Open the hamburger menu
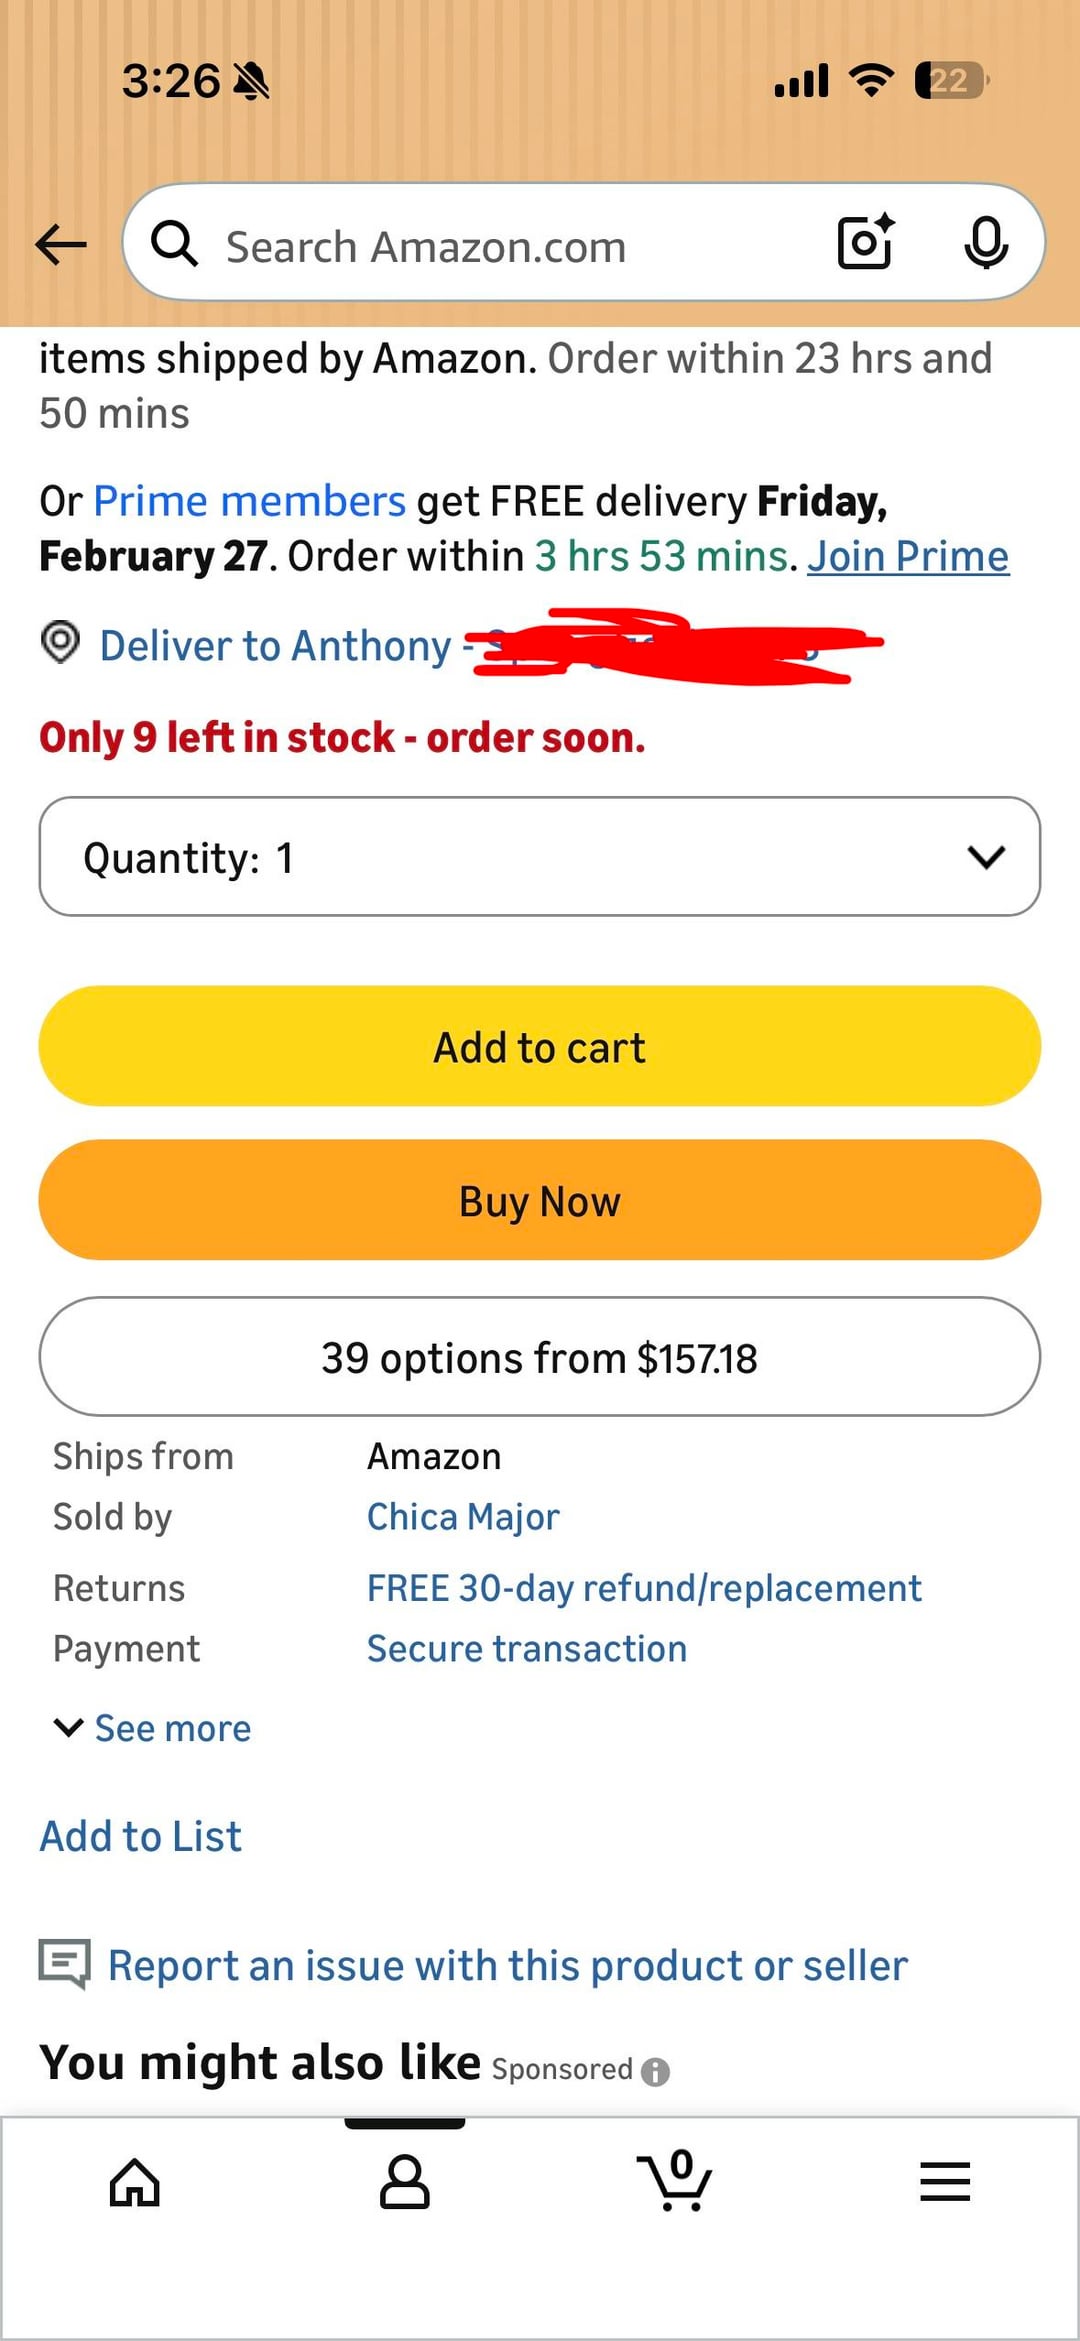The width and height of the screenshot is (1080, 2341). coord(945,2182)
